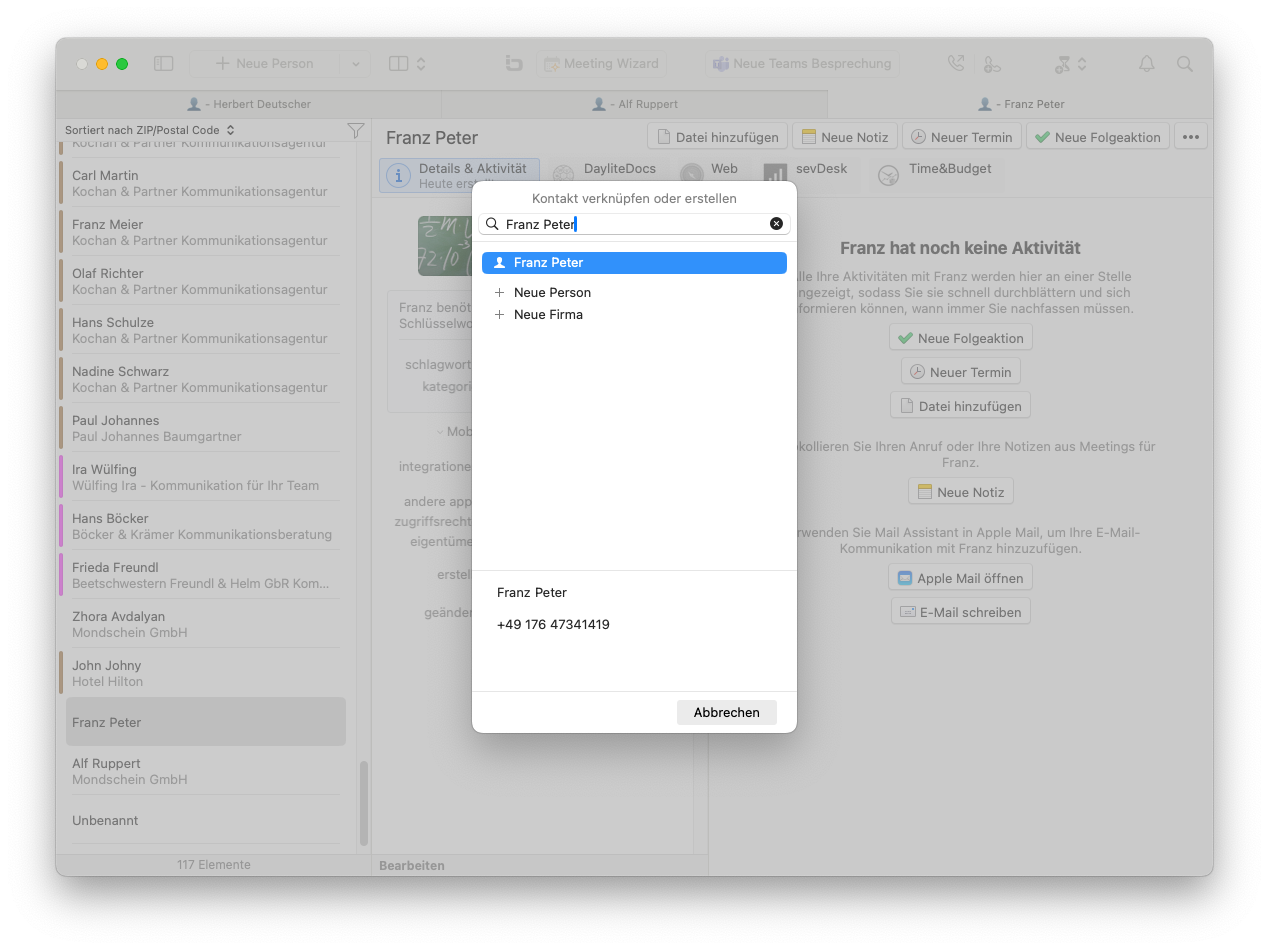Image resolution: width=1269 pixels, height=950 pixels.
Task: Click Abbrechen to cancel the dialog
Action: 727,713
